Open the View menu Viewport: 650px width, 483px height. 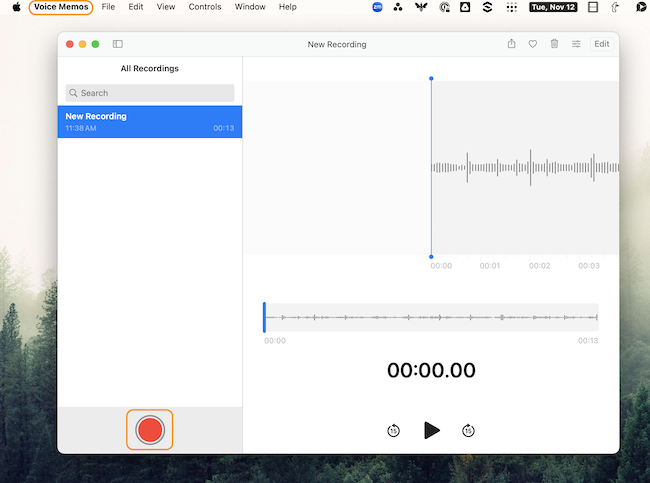pos(166,7)
